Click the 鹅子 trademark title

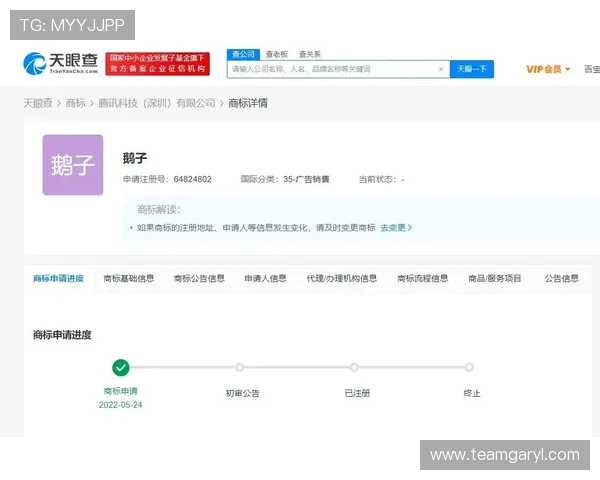coord(135,158)
